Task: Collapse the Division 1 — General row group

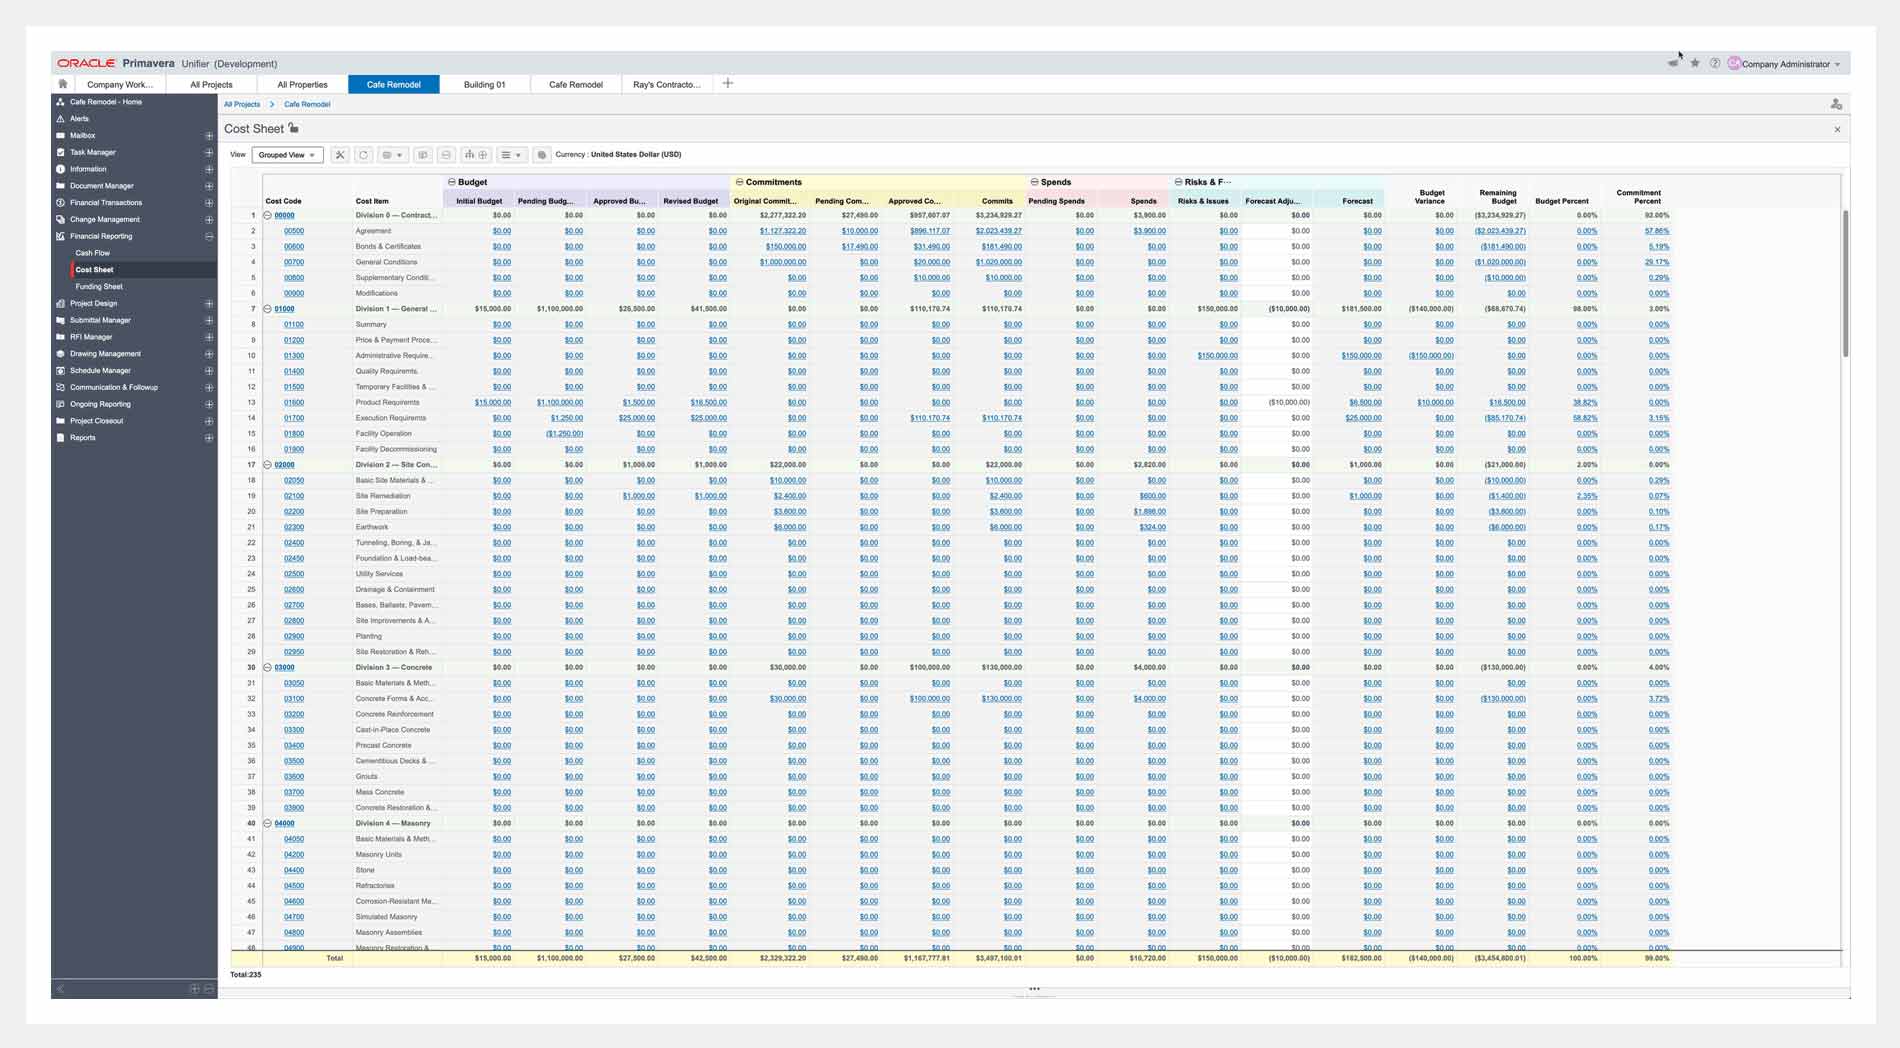Action: (266, 309)
